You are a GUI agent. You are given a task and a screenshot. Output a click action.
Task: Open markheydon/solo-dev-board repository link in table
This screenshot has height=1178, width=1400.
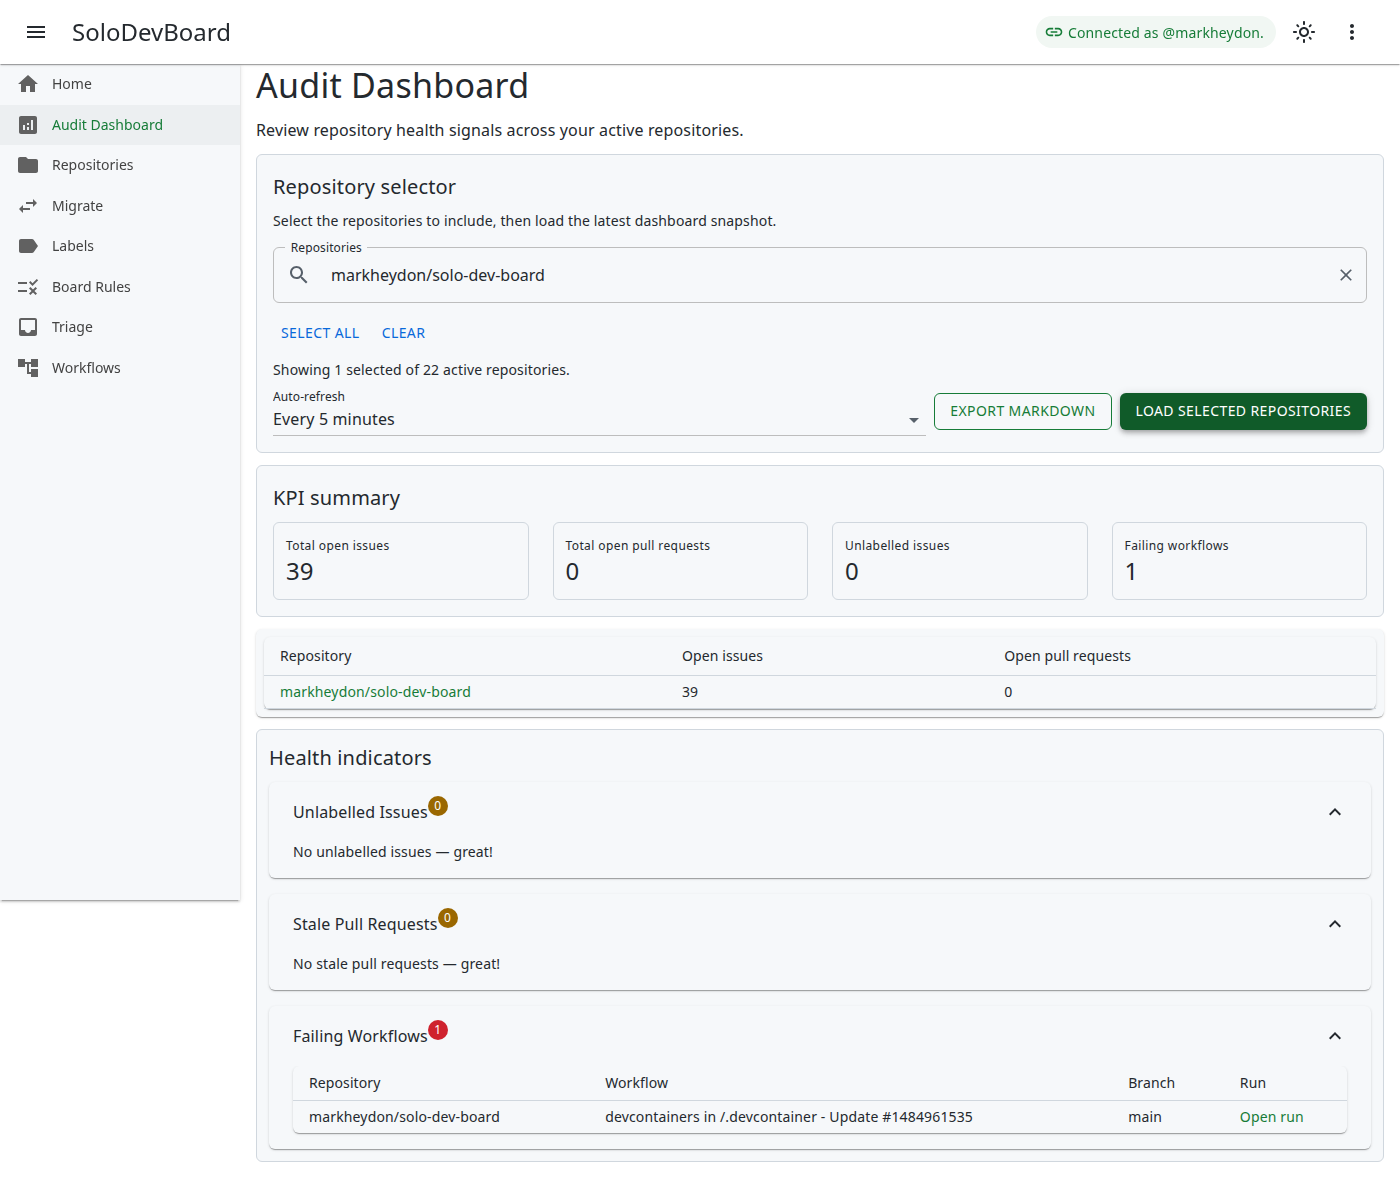[x=375, y=692]
